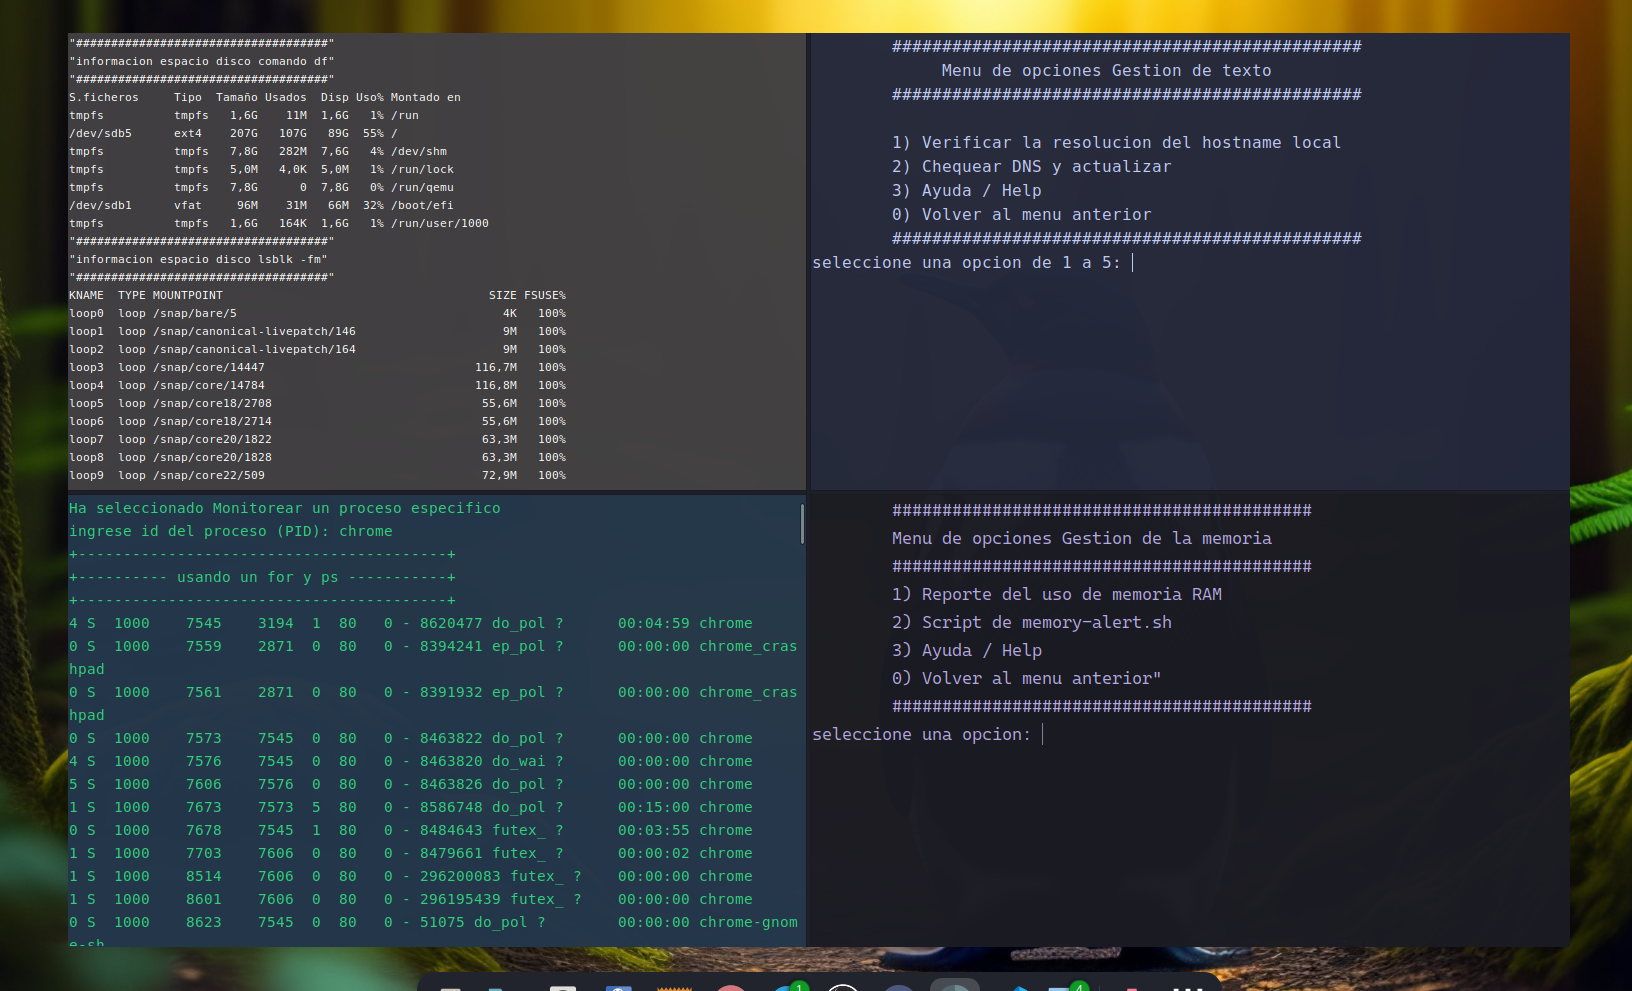This screenshot has height=991, width=1632.
Task: Click the '00:04:59' chrome process time
Action: tap(653, 624)
